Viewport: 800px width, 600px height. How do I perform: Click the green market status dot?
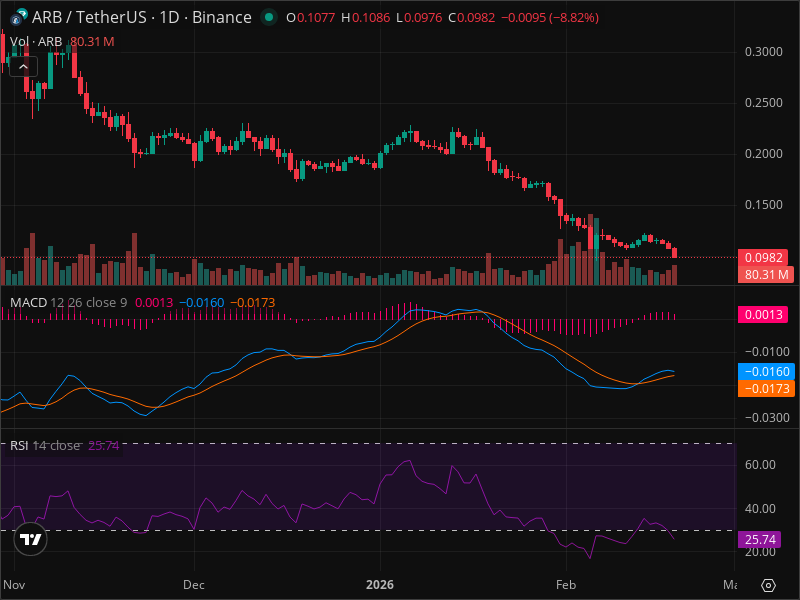click(269, 17)
